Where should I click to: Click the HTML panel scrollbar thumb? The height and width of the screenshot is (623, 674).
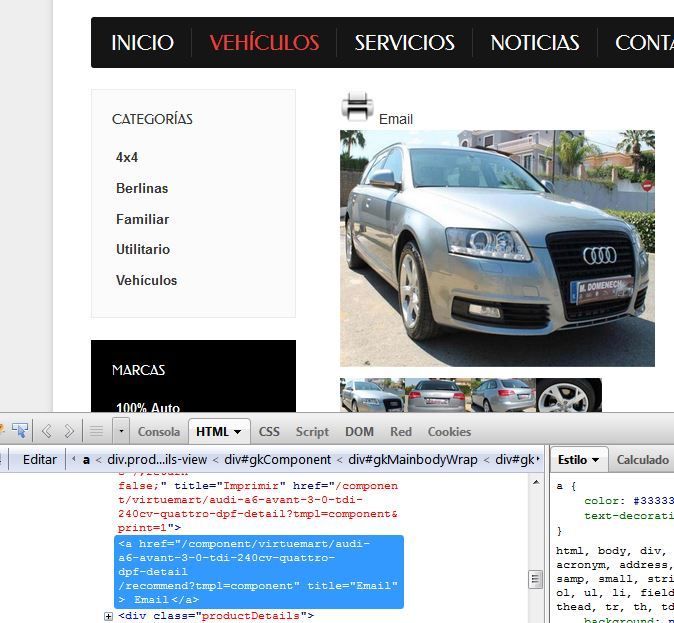click(x=536, y=579)
